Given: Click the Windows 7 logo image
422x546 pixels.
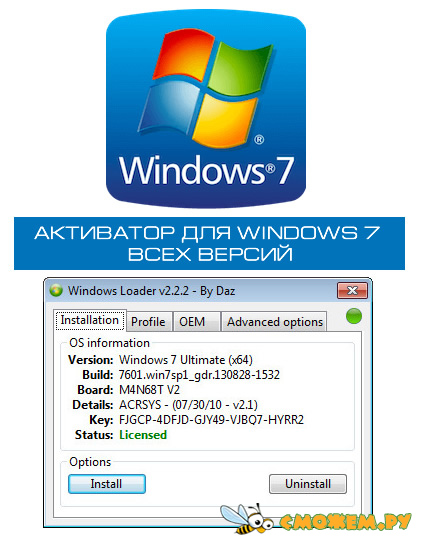Looking at the screenshot, I should pos(206,109).
